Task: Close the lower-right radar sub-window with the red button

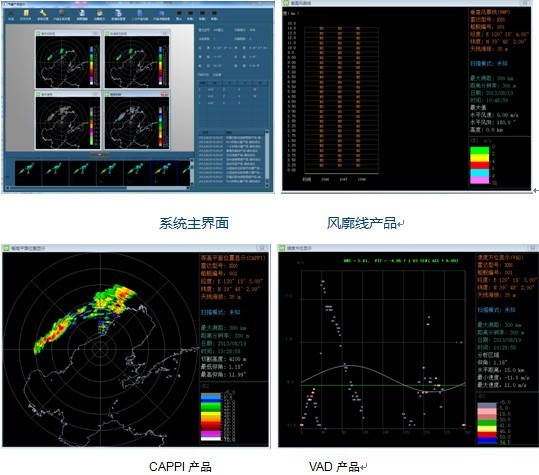Action: click(165, 94)
